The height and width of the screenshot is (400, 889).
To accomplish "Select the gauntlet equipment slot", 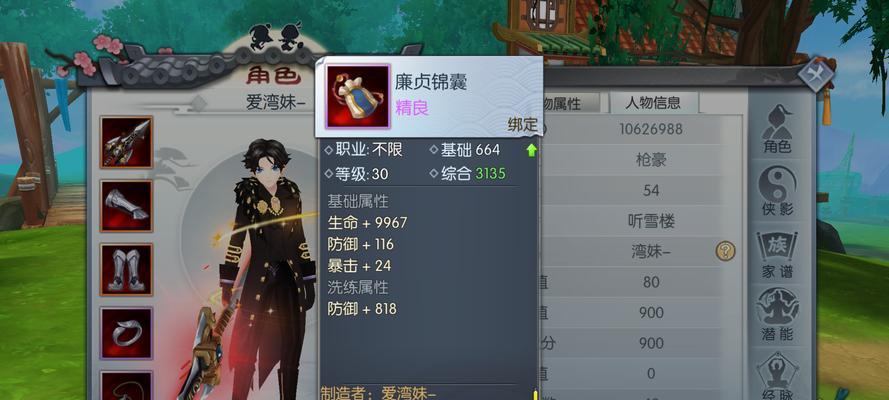I will tap(126, 206).
